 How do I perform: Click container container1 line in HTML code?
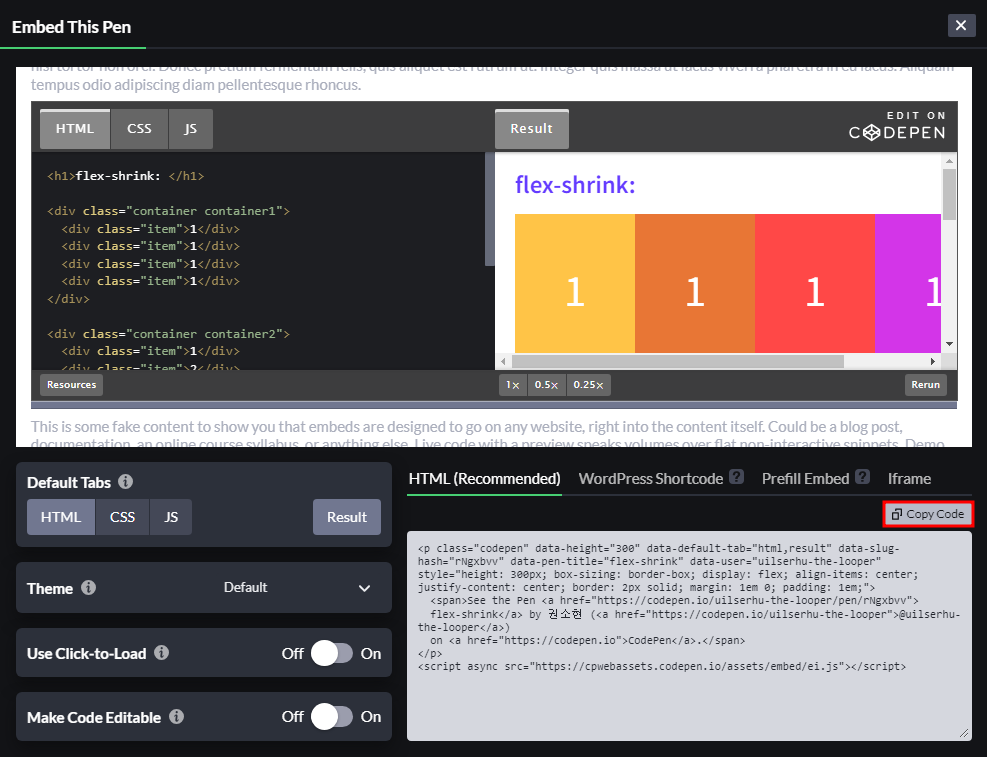tap(168, 211)
